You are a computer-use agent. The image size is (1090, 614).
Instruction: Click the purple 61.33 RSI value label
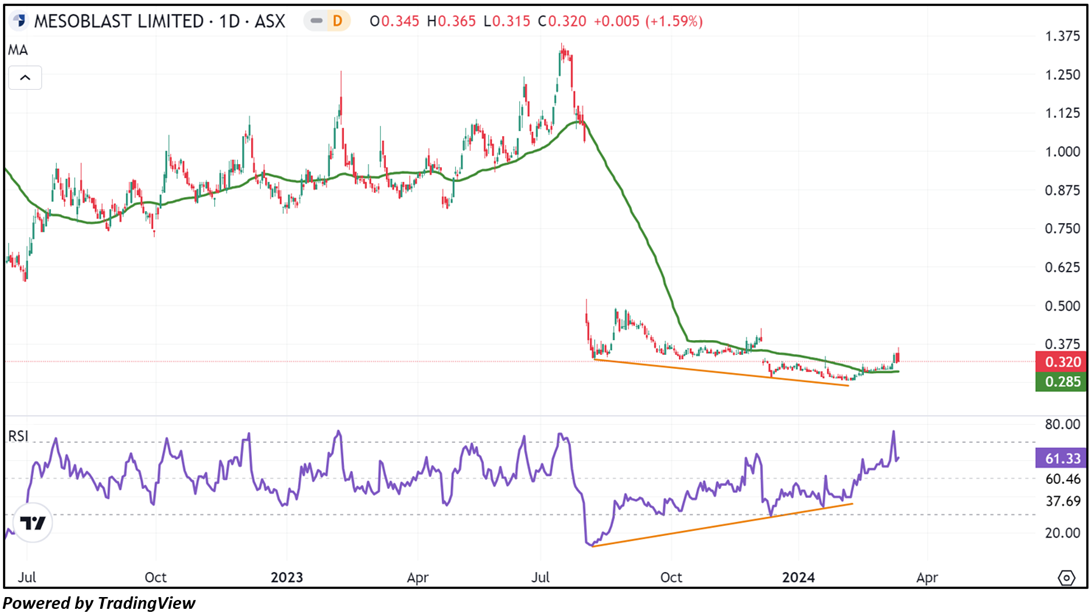pos(1062,458)
